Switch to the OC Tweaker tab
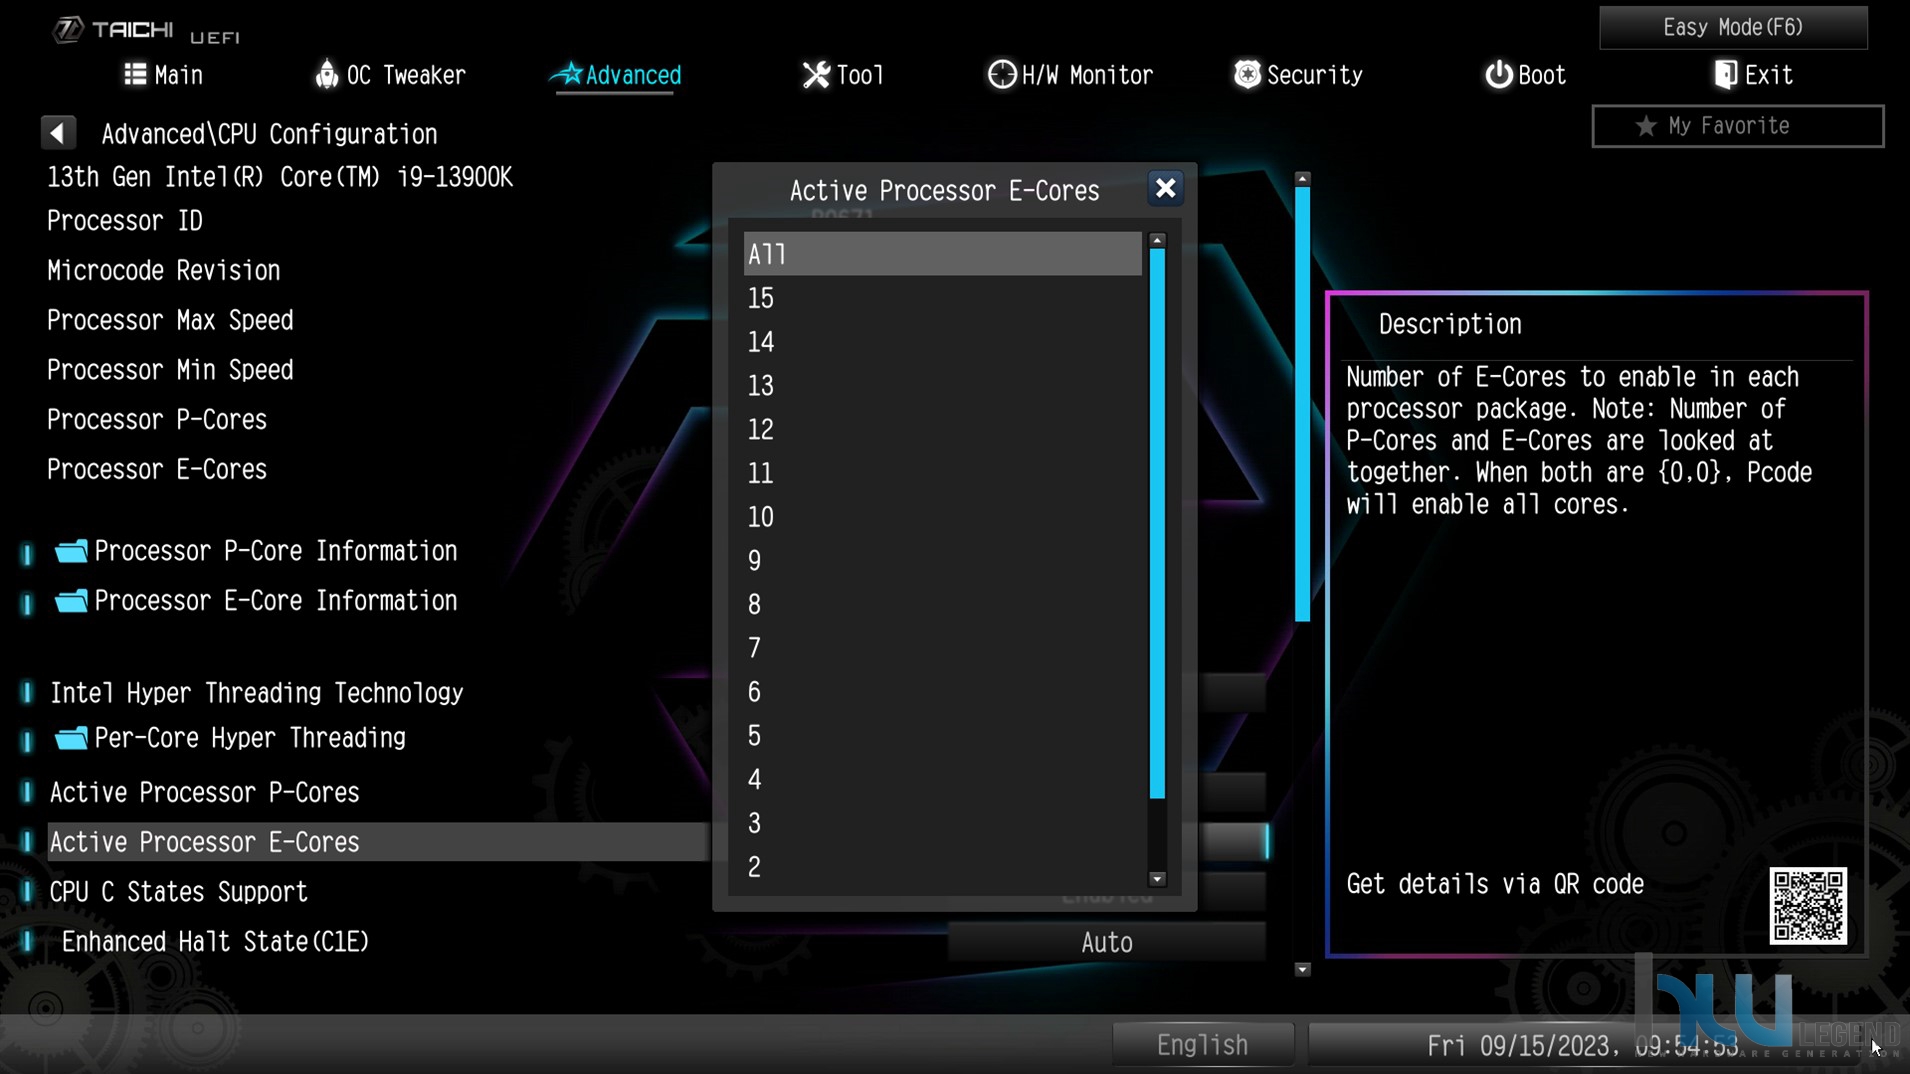 (390, 75)
